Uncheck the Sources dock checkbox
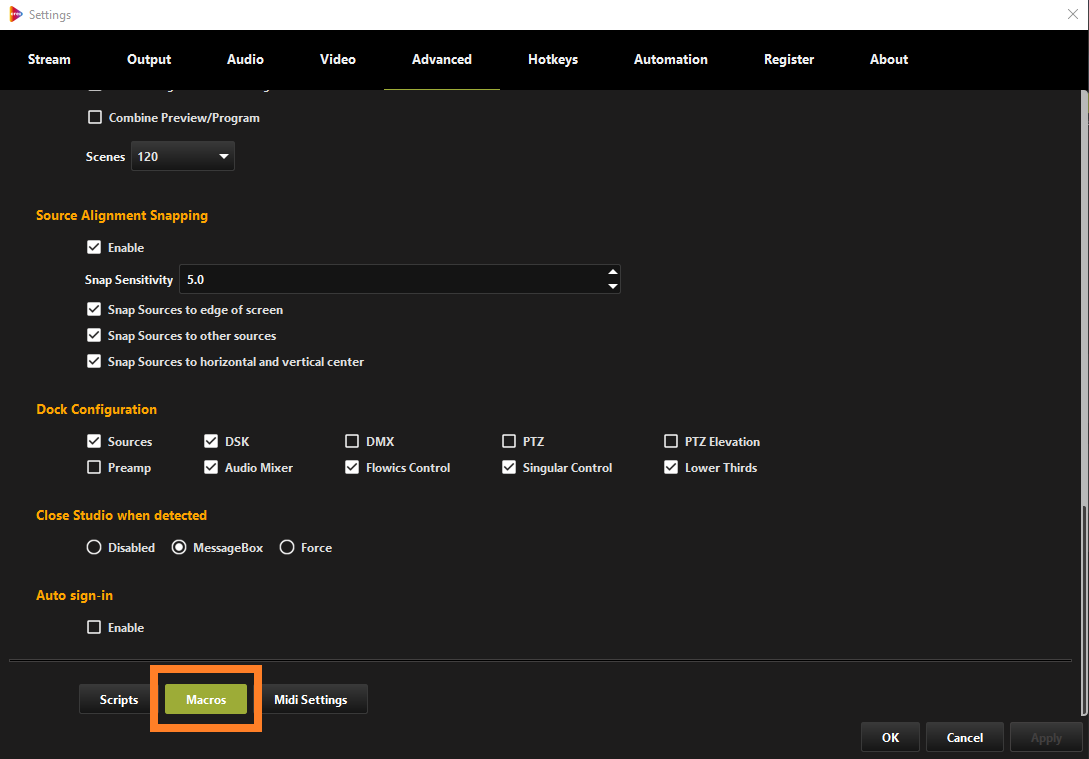 (x=94, y=441)
